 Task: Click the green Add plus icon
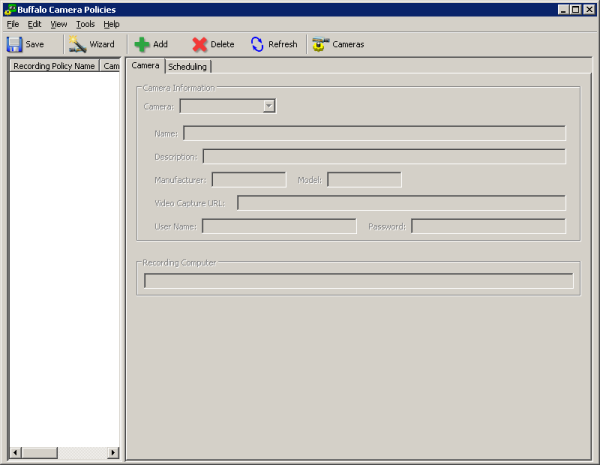point(142,44)
